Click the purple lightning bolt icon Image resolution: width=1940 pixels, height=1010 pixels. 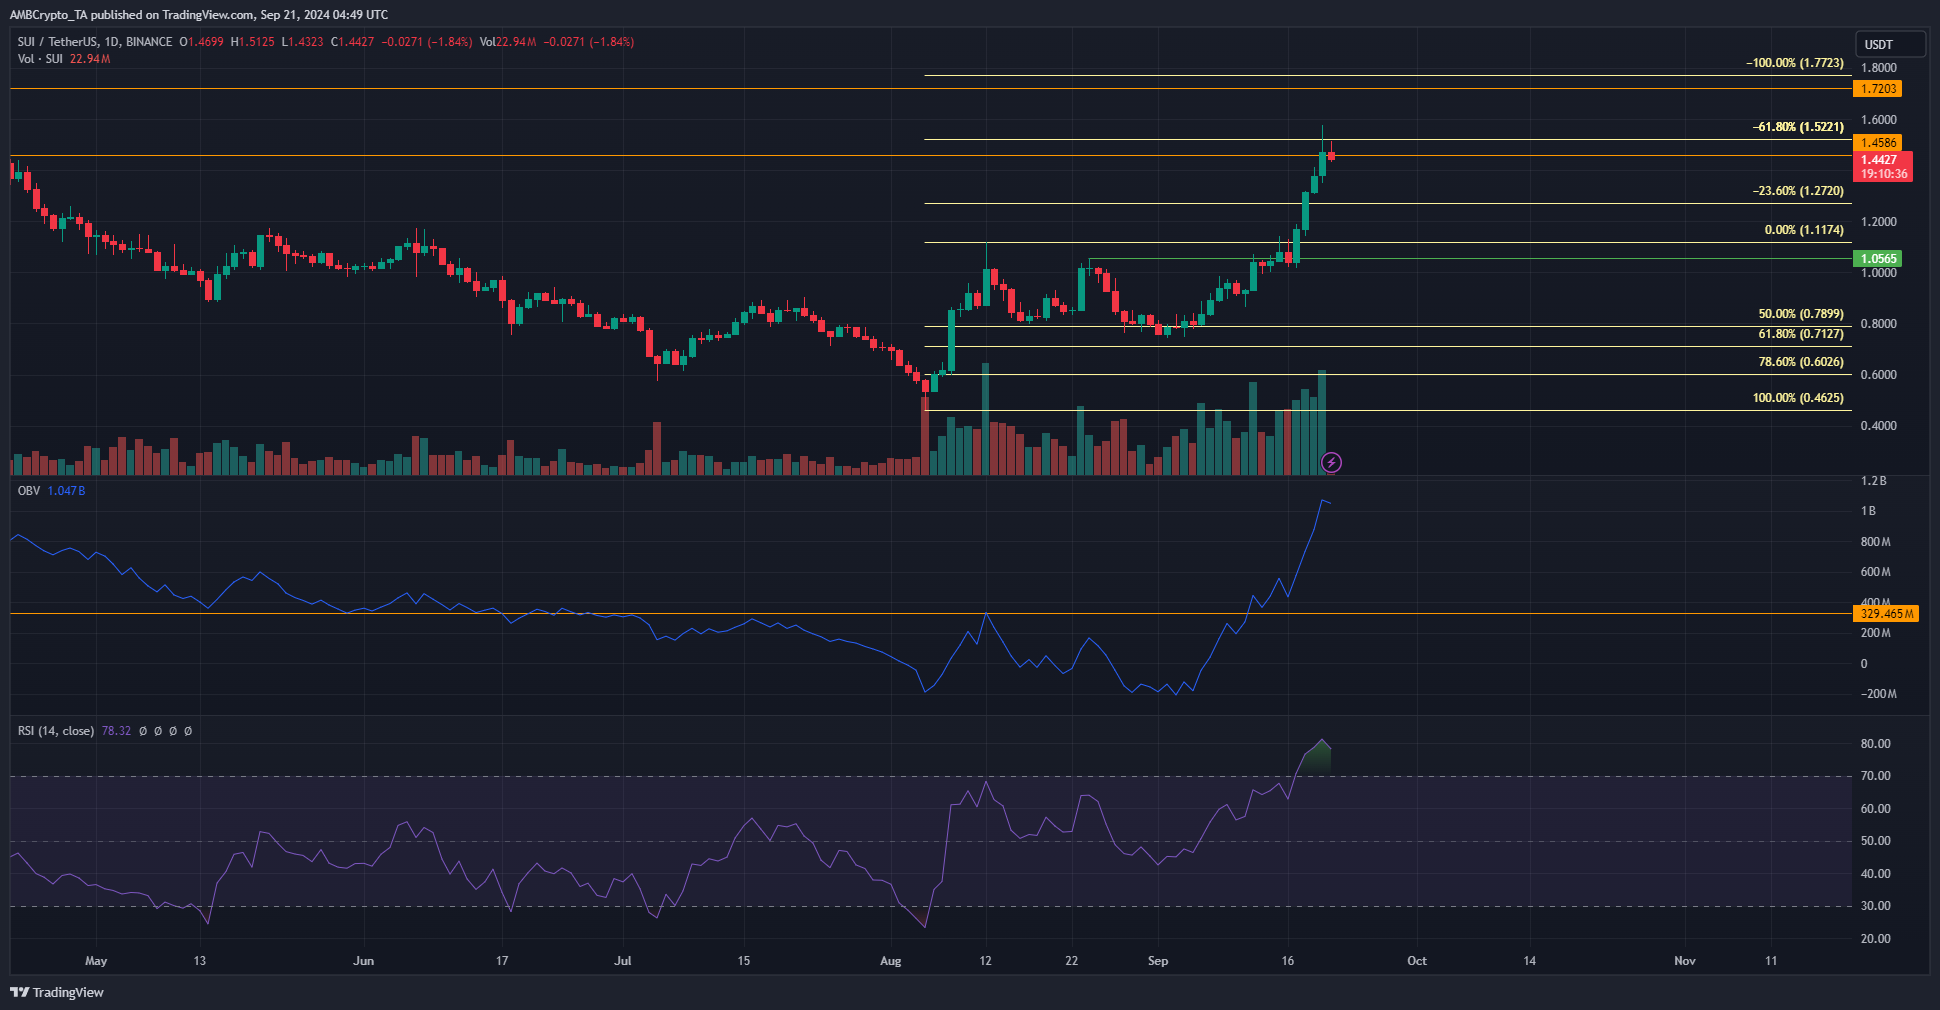point(1331,462)
